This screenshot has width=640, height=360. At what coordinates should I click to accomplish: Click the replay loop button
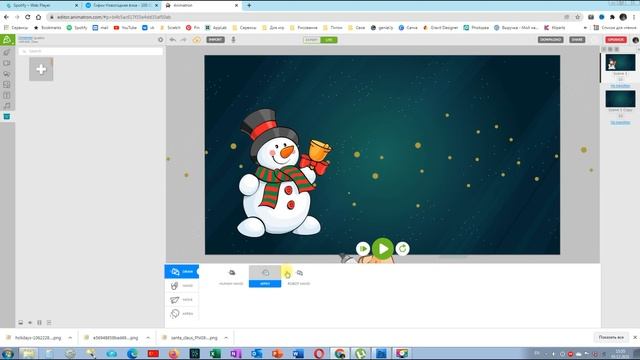[402, 248]
